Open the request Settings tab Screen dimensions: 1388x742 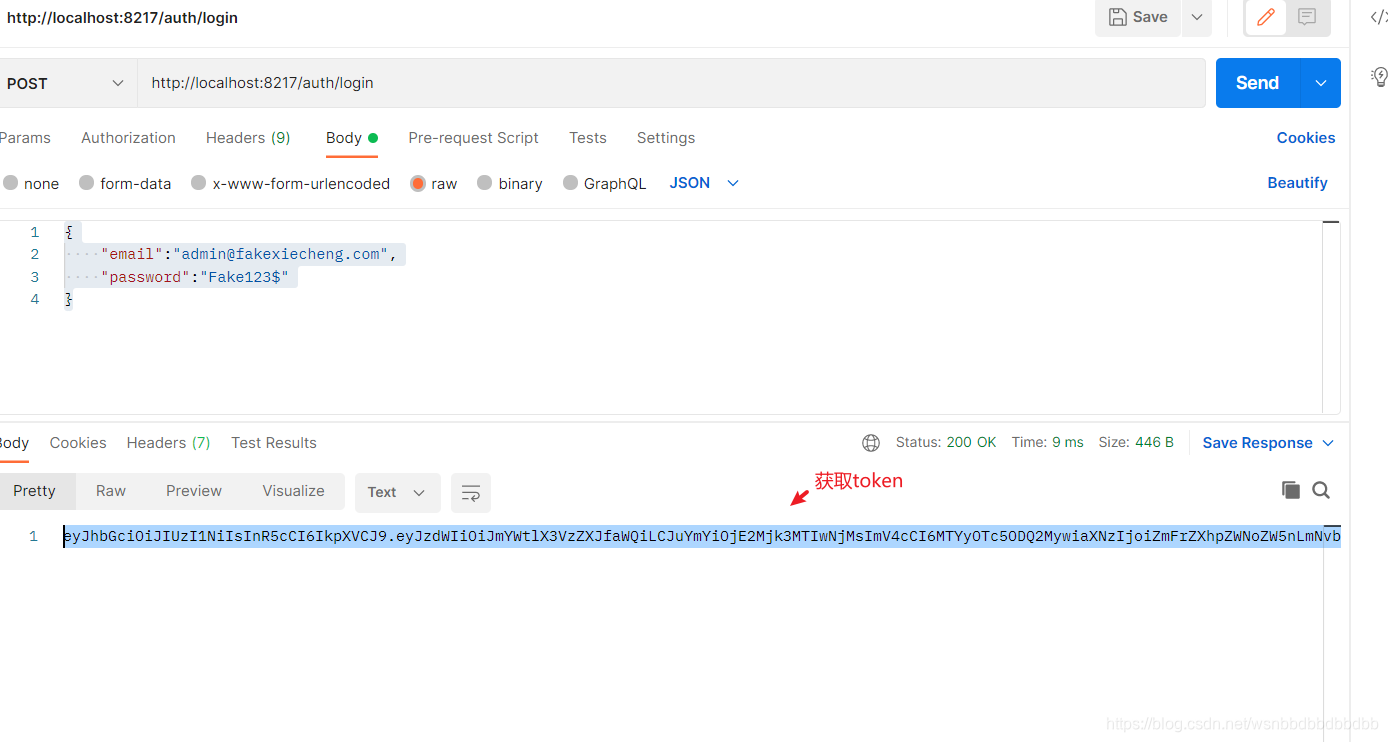666,138
